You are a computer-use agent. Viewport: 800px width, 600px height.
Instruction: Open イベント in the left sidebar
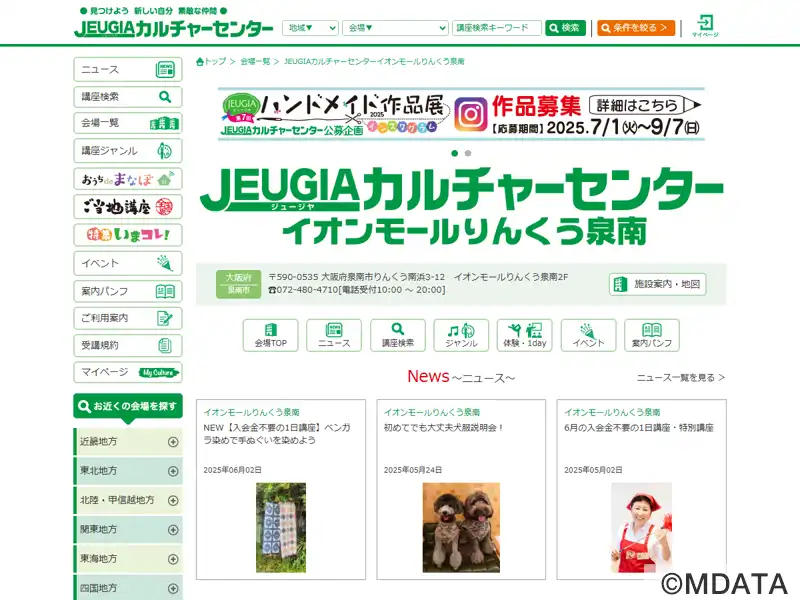(128, 263)
